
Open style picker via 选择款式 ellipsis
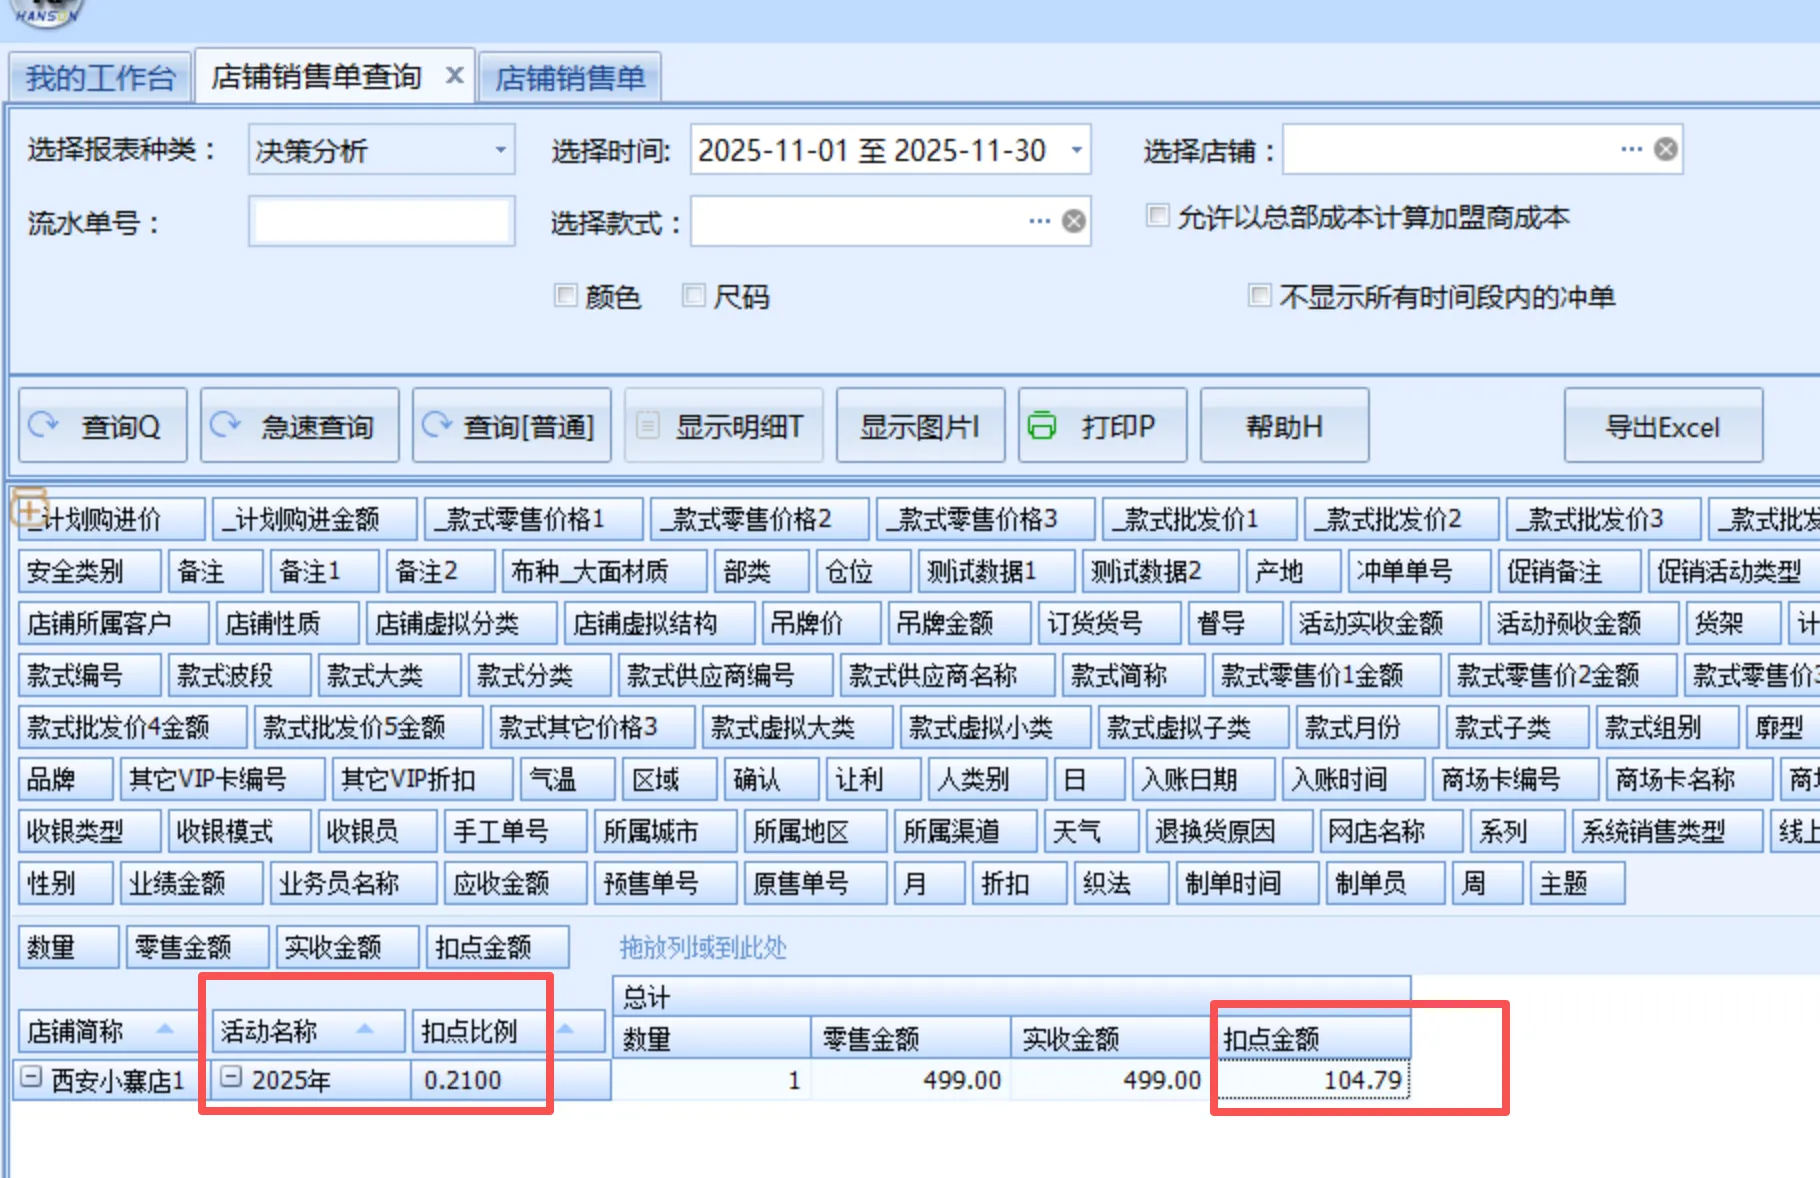pos(1039,221)
